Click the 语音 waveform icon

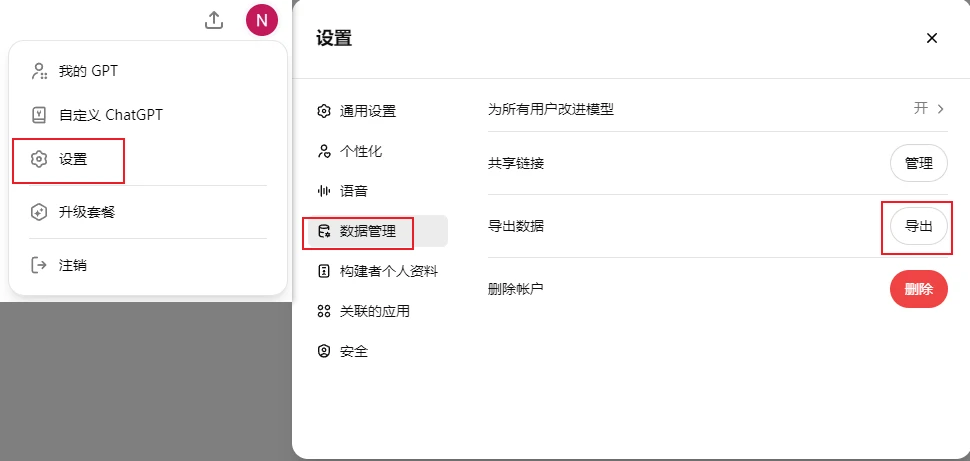click(x=323, y=191)
